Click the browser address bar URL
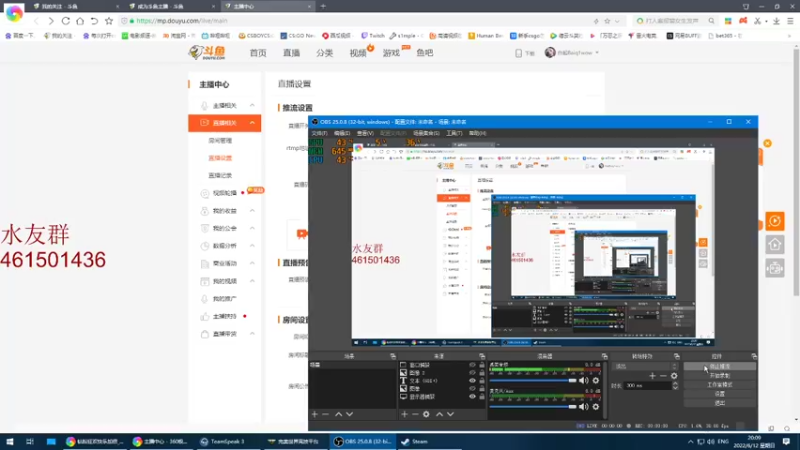Viewport: 800px width, 450px height. pos(182,21)
